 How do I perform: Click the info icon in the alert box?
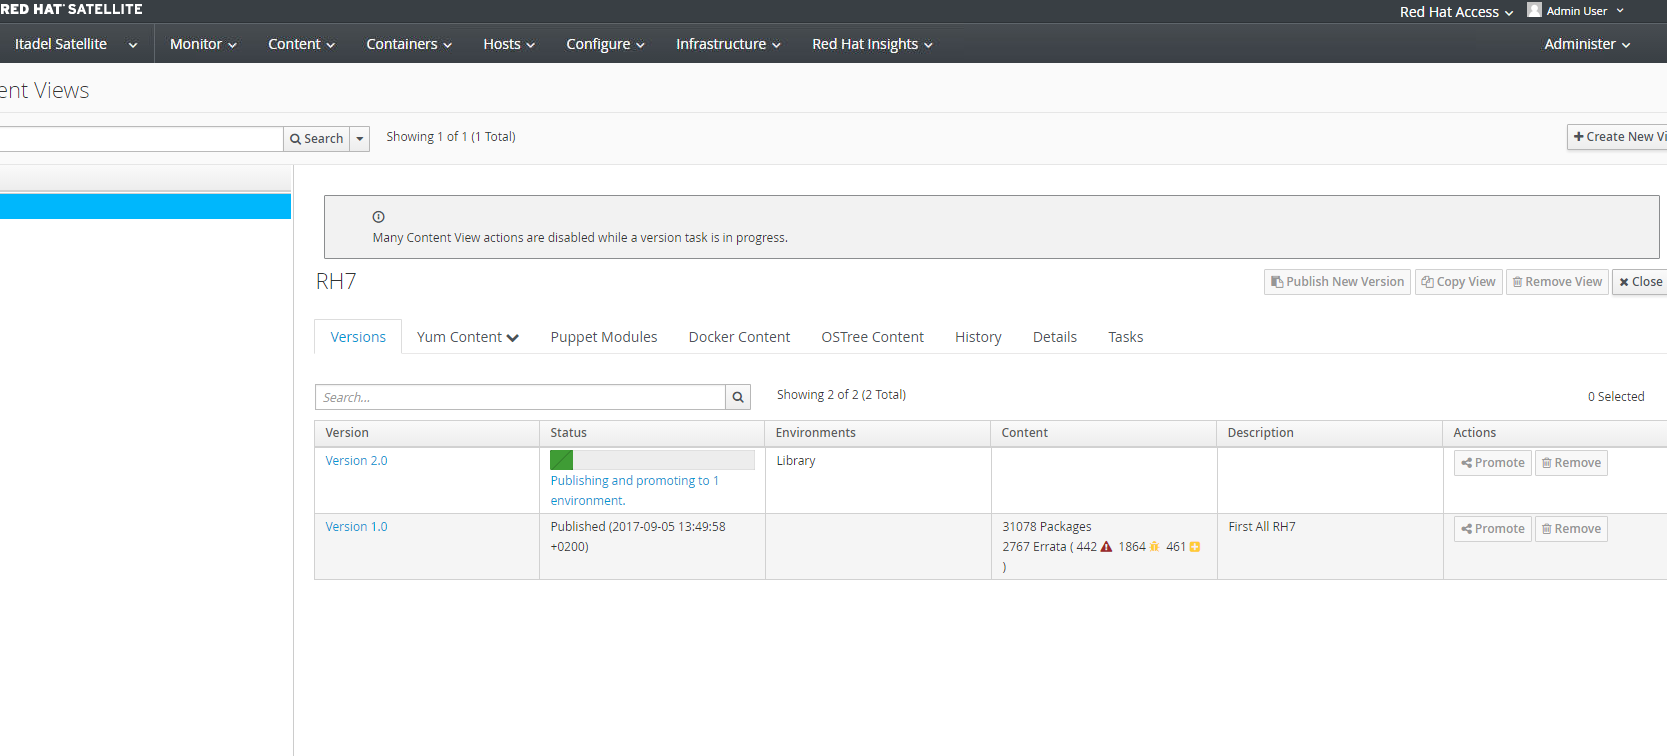tap(379, 217)
